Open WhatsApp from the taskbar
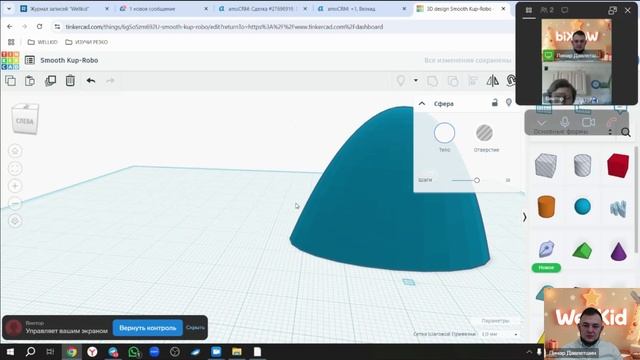Image resolution: width=640 pixels, height=360 pixels. click(133, 351)
